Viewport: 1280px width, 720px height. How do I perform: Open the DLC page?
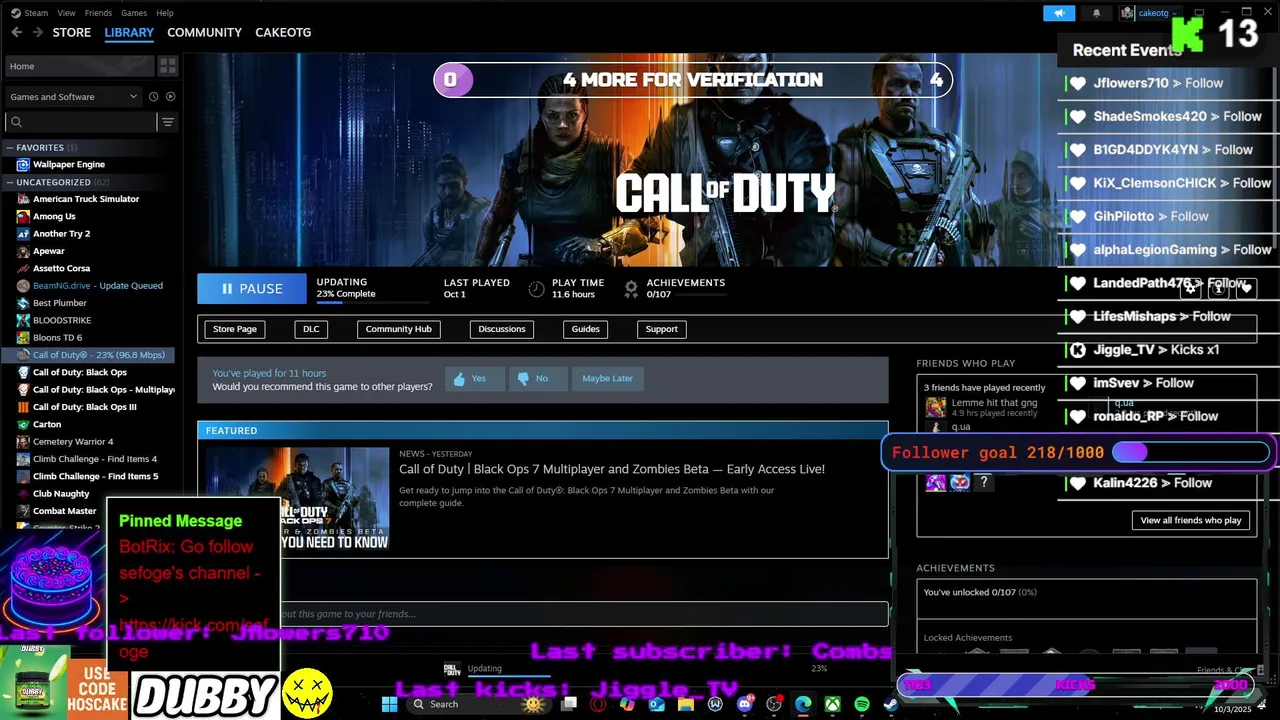311,329
